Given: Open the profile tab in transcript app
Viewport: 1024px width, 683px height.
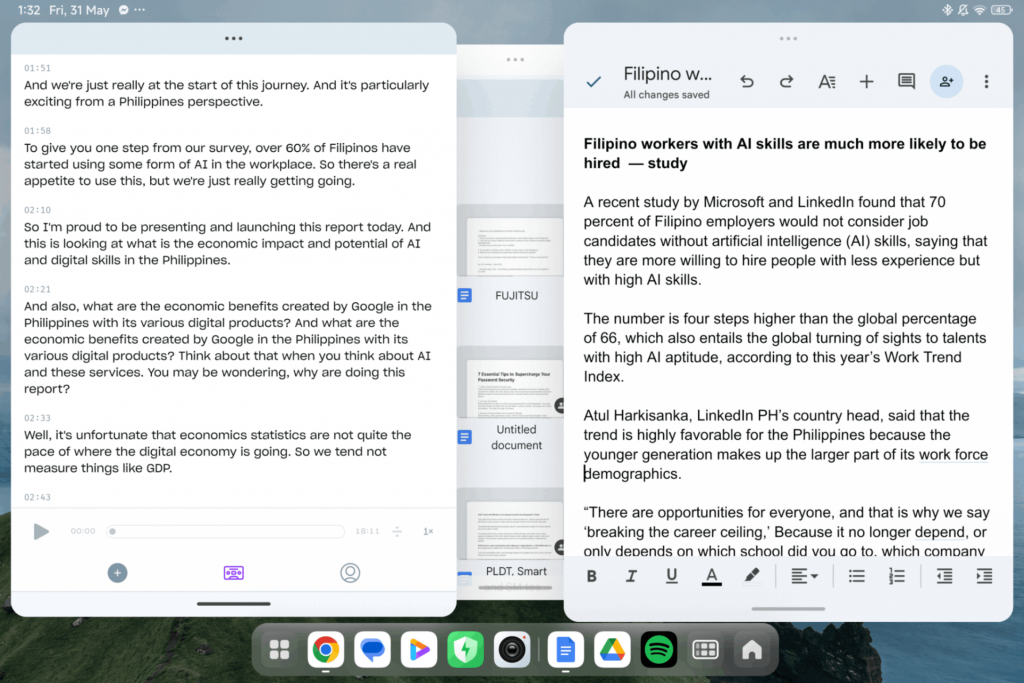Looking at the screenshot, I should click(349, 573).
